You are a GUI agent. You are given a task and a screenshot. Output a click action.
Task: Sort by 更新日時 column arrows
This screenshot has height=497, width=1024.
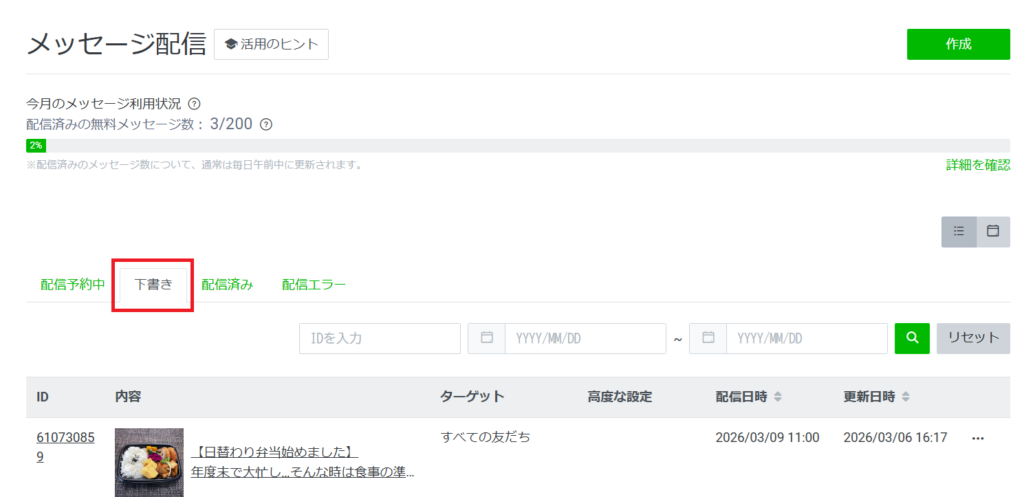point(905,397)
